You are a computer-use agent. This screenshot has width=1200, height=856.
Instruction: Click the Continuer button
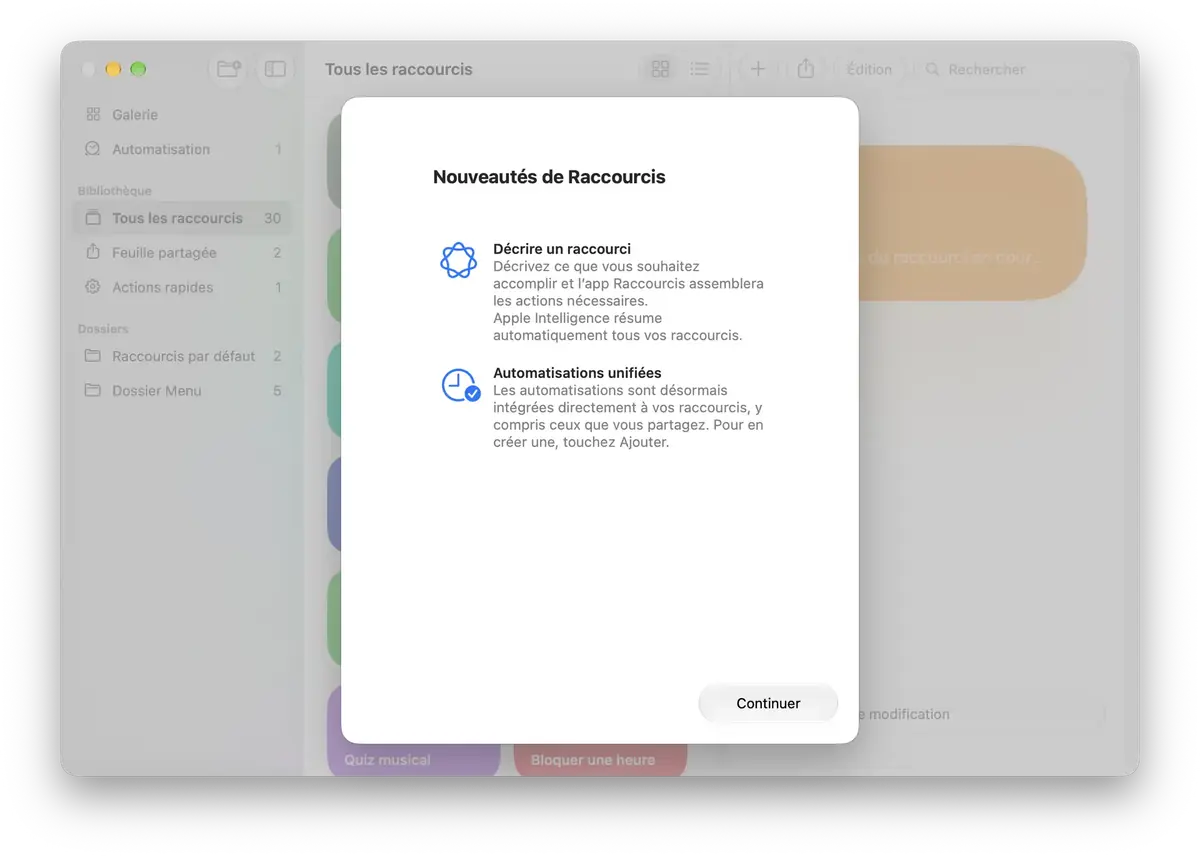(x=768, y=703)
